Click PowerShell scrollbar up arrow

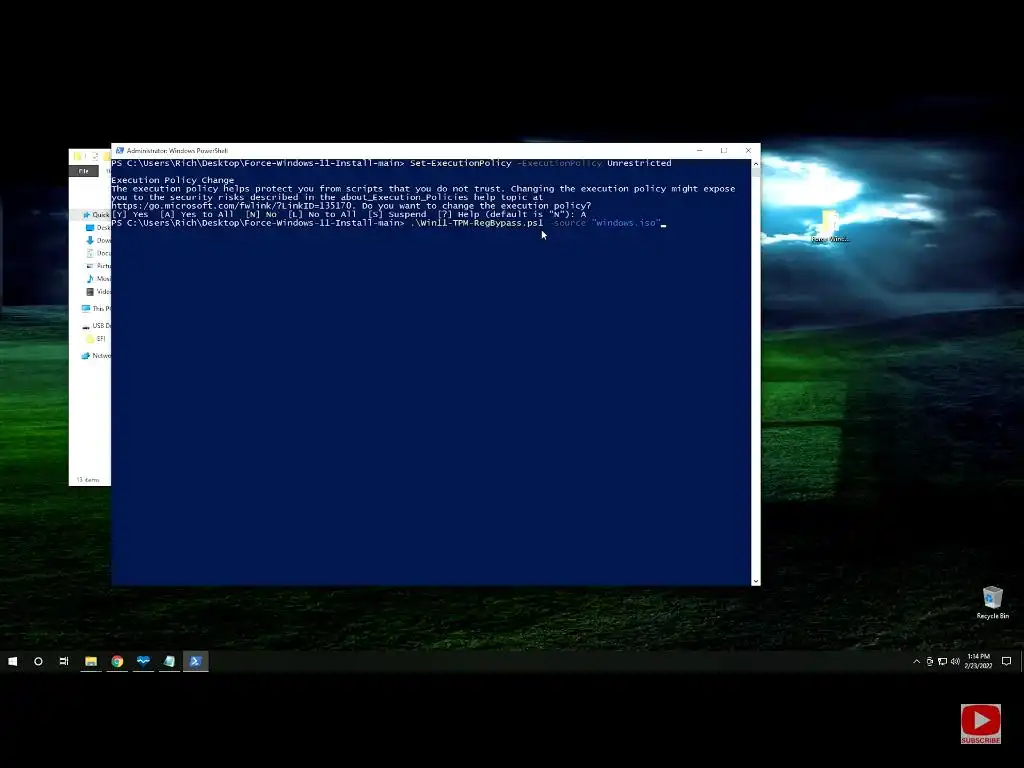tap(756, 164)
